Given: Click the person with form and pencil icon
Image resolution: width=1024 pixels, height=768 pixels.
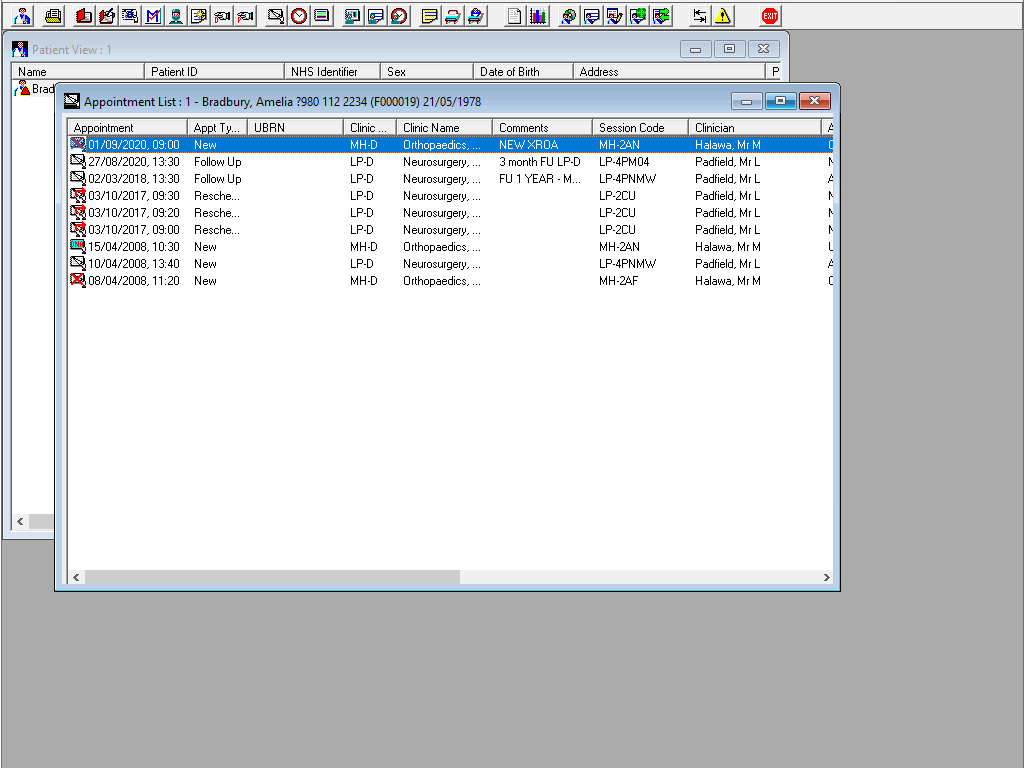Looking at the screenshot, I should 615,16.
